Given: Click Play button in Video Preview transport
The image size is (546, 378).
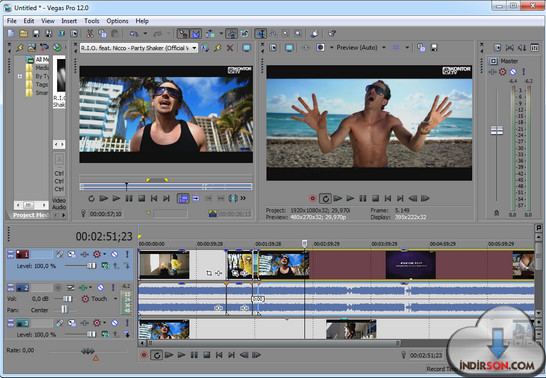Looking at the screenshot, I should pos(350,198).
